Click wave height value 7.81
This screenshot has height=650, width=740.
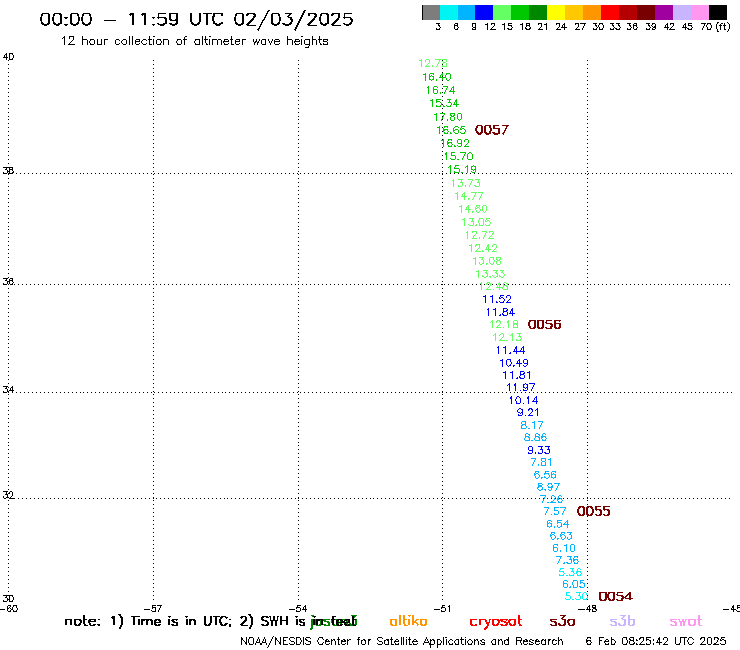point(541,462)
